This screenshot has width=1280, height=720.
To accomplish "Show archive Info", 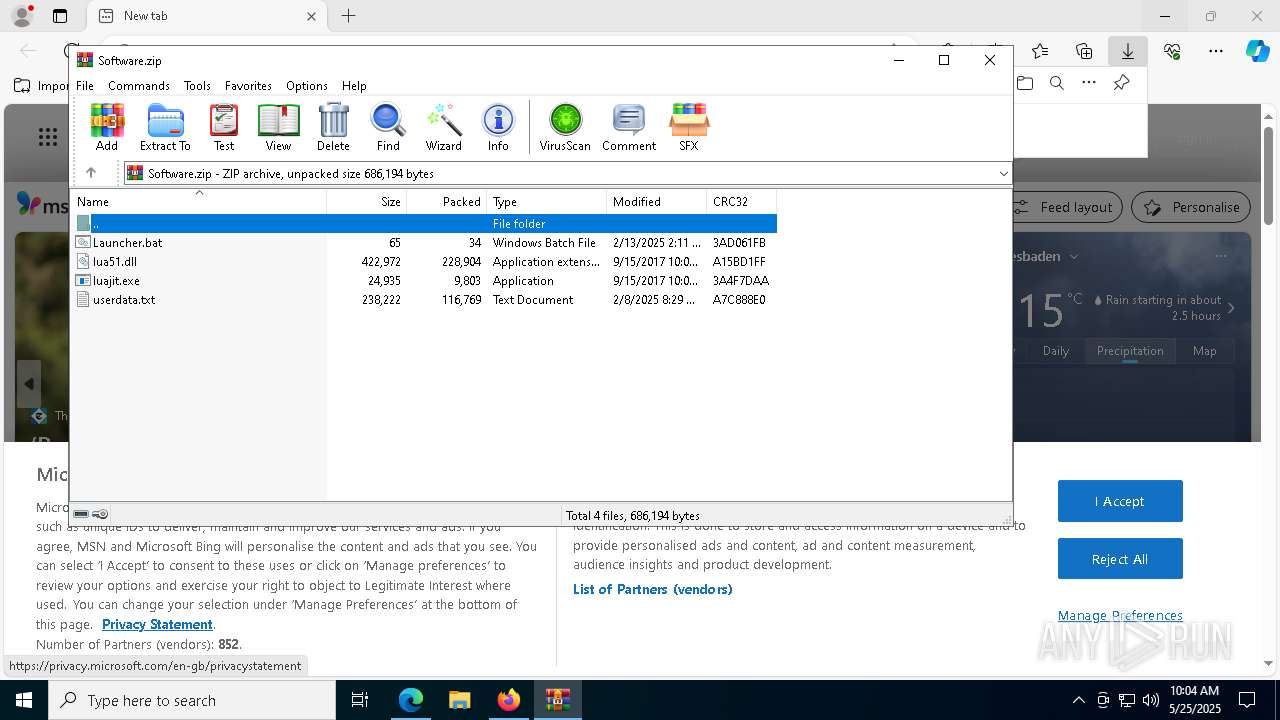I will coord(498,127).
